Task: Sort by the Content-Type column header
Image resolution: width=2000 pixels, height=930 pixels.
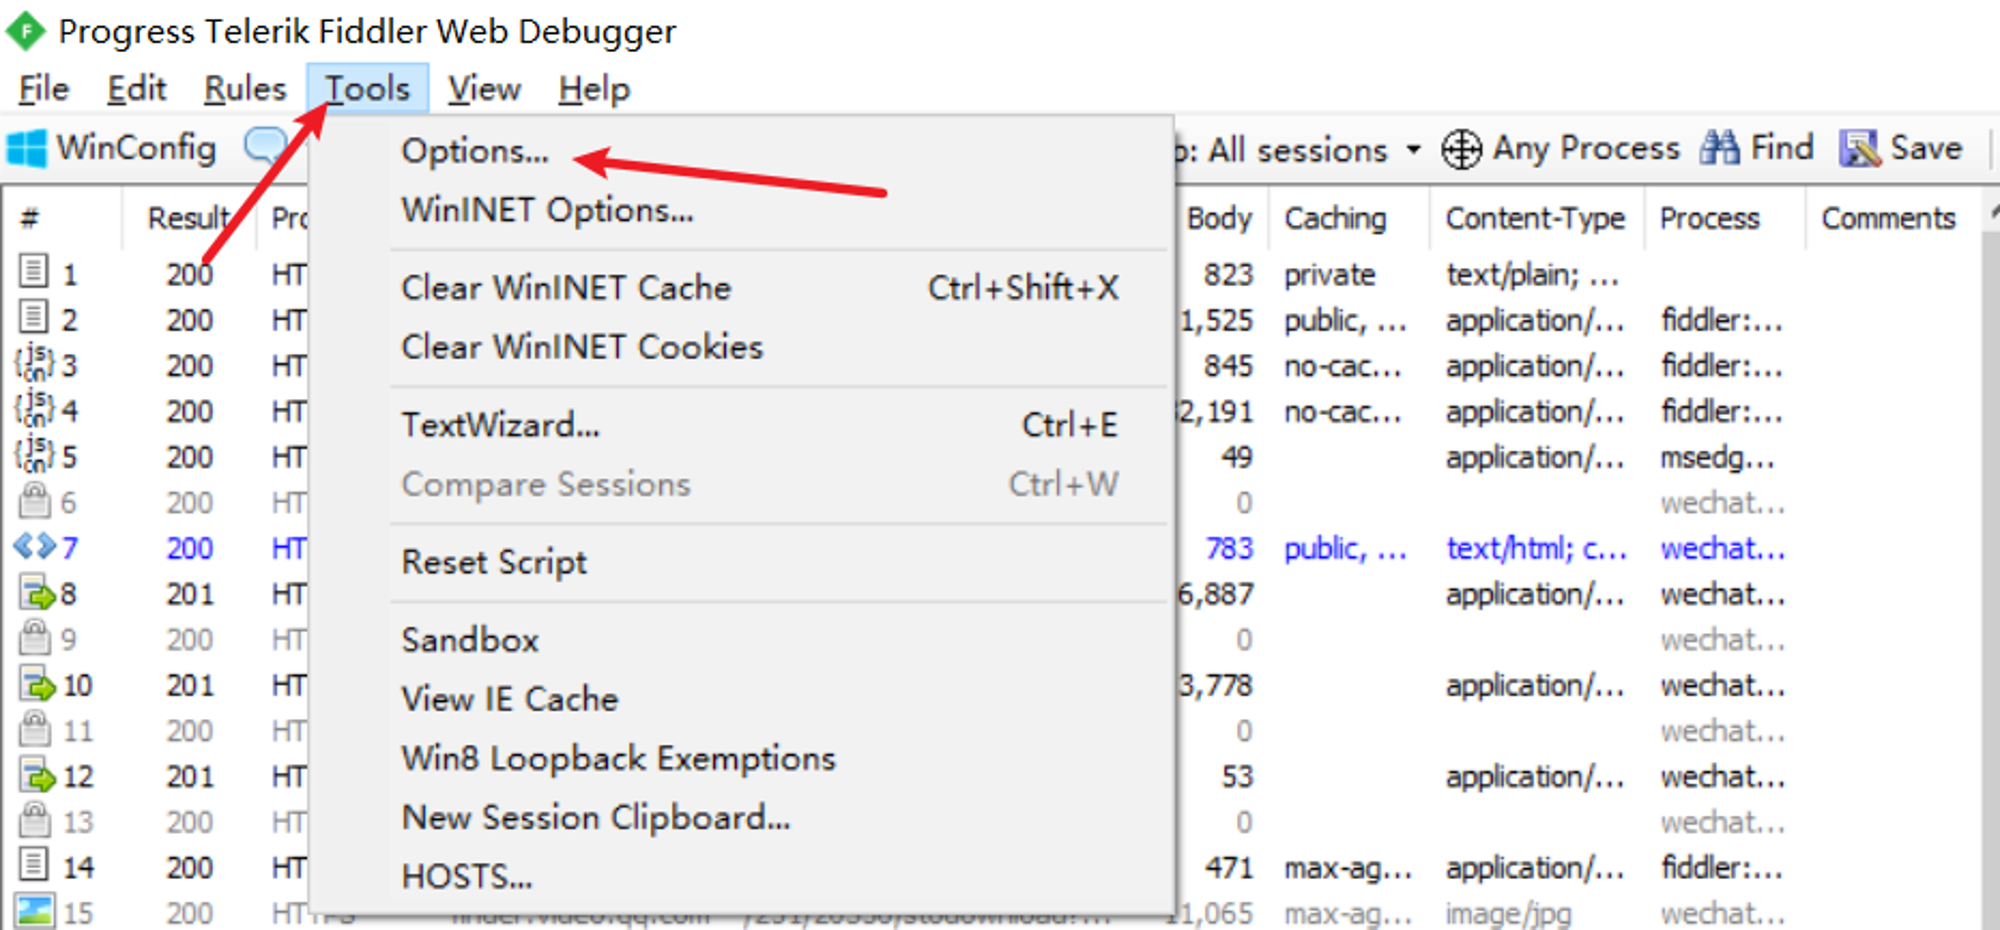Action: (1535, 218)
